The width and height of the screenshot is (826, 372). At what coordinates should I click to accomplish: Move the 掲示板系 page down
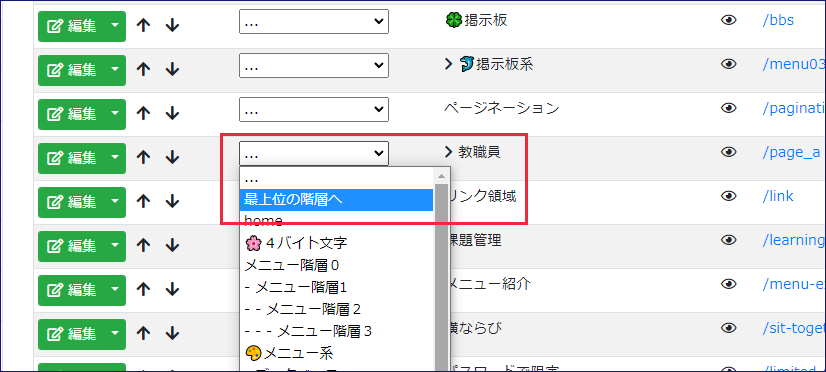point(172,70)
